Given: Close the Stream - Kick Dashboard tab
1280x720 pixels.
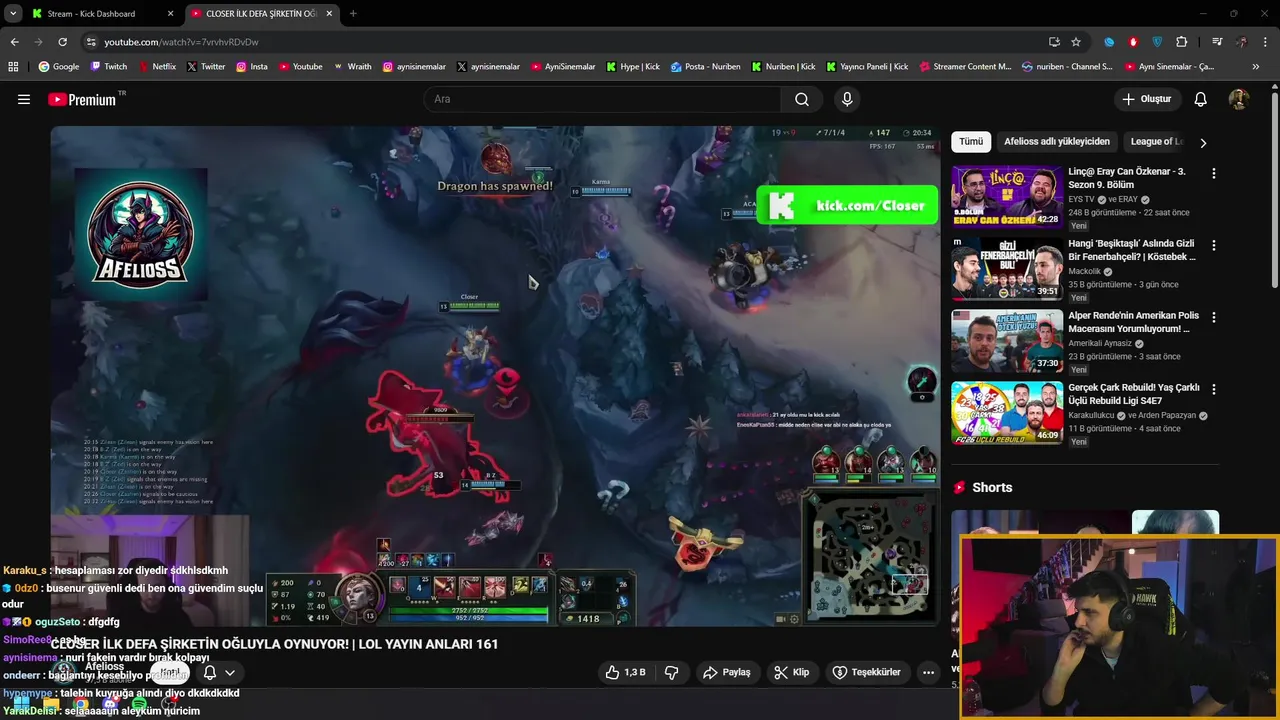Looking at the screenshot, I should tap(171, 14).
